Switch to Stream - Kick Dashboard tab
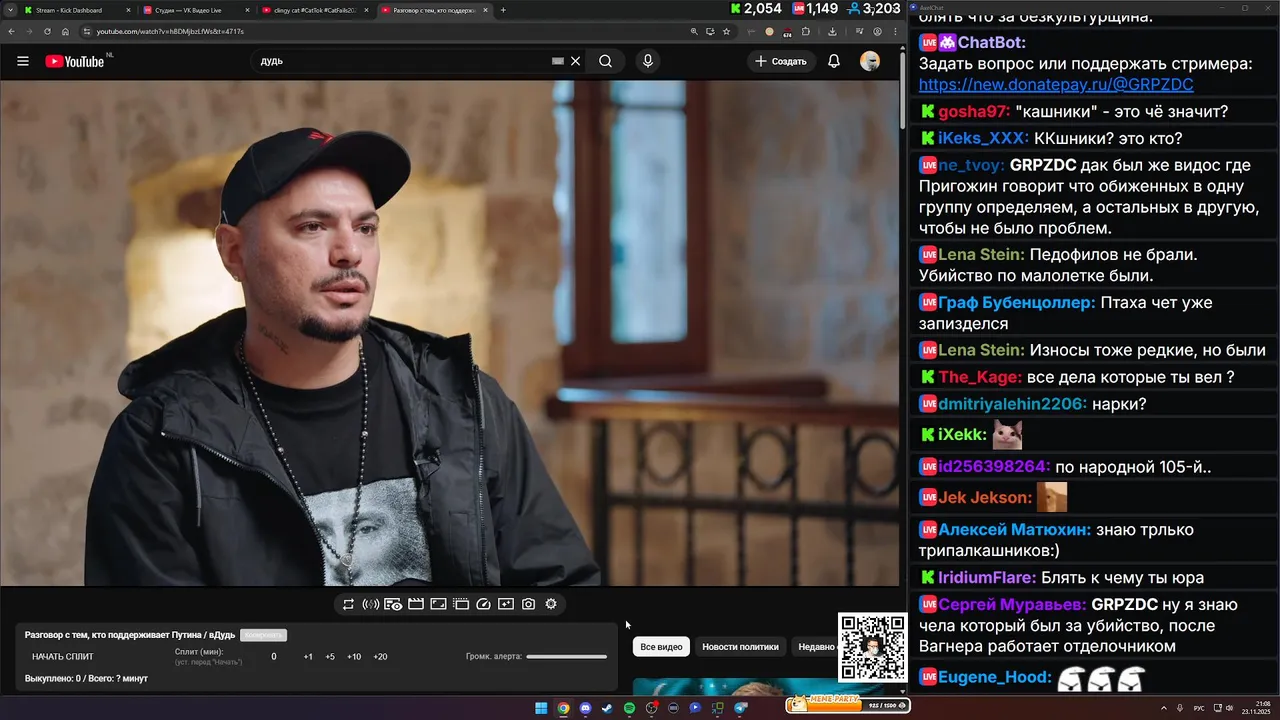This screenshot has width=1280, height=720. (75, 10)
